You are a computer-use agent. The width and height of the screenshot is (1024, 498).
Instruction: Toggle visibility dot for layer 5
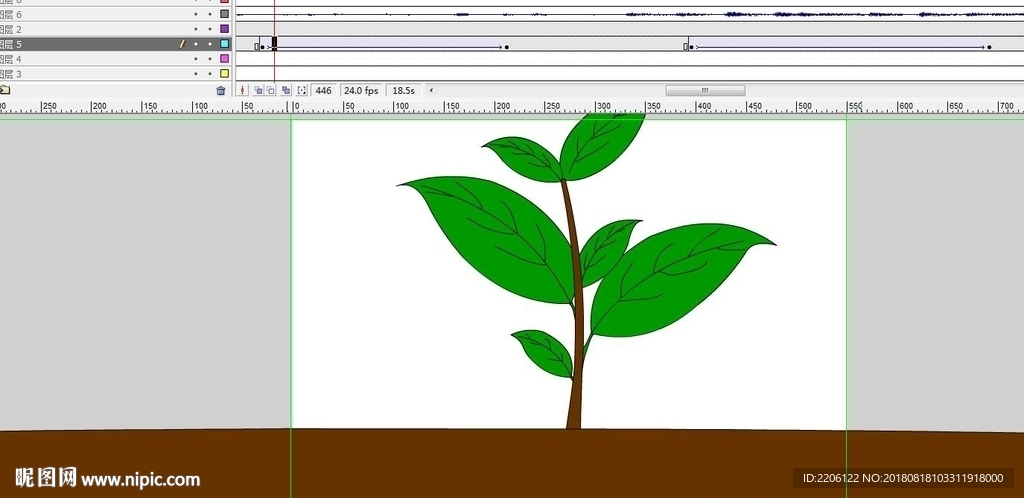point(195,44)
